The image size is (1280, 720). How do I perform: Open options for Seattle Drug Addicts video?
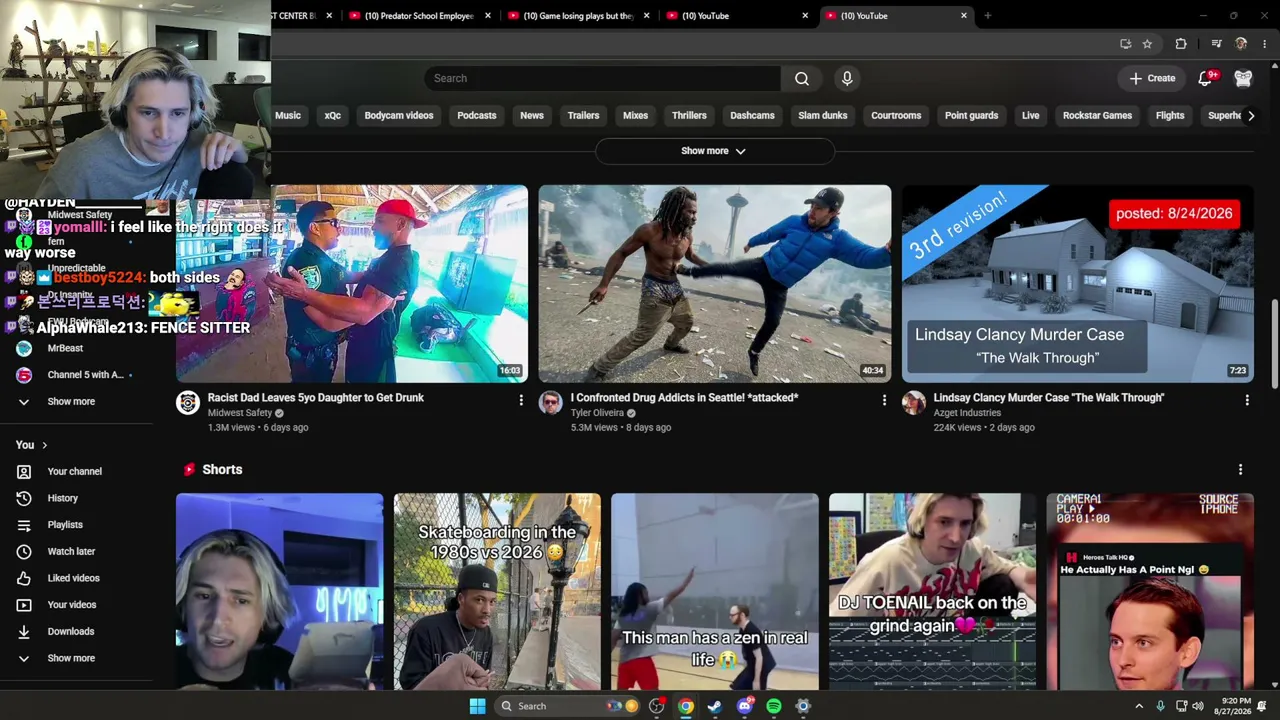pyautogui.click(x=884, y=400)
